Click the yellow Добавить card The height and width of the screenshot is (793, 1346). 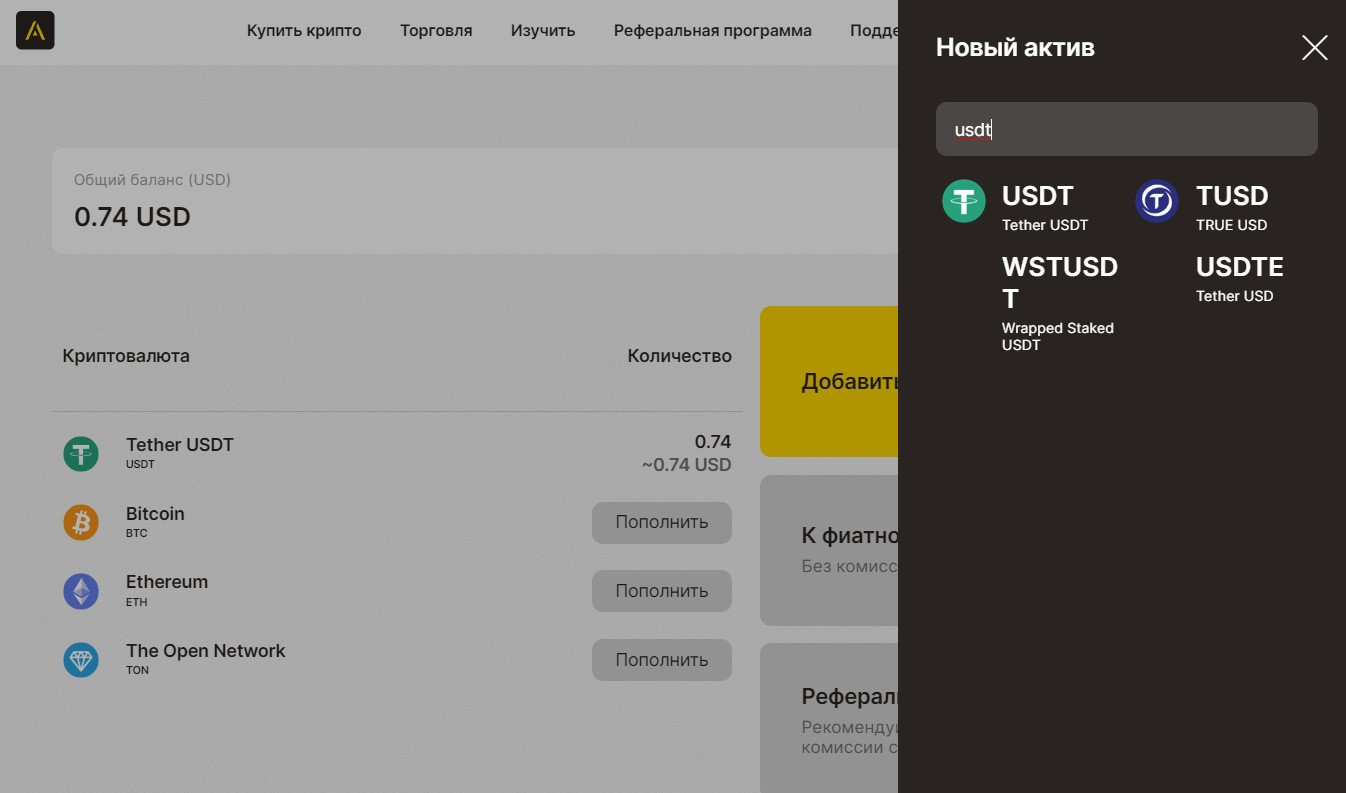(829, 381)
